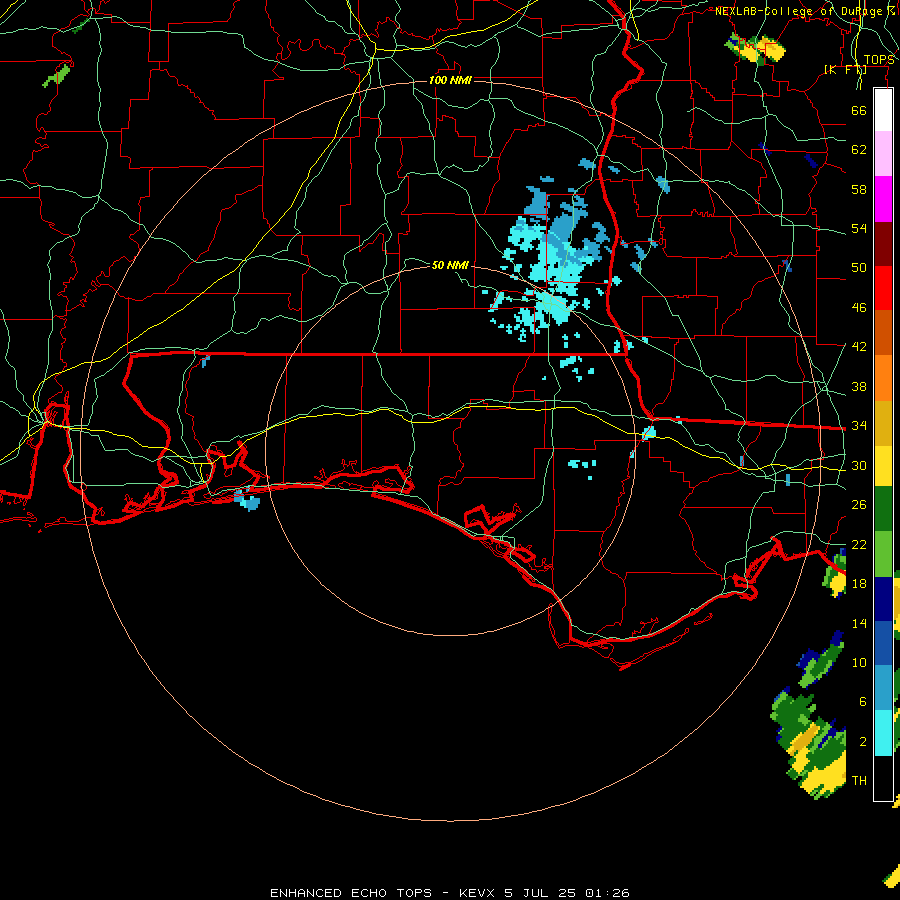Click the 'TOPS' legend heading

point(879,60)
